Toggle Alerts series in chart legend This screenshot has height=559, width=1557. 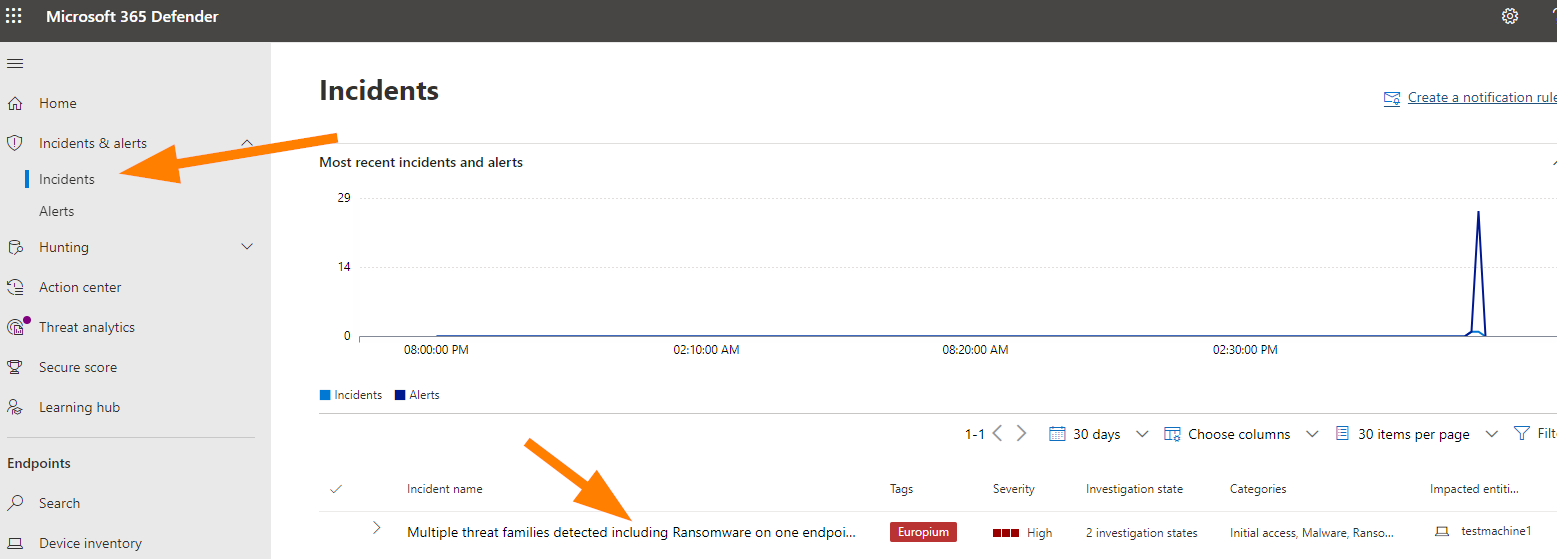[x=417, y=395]
